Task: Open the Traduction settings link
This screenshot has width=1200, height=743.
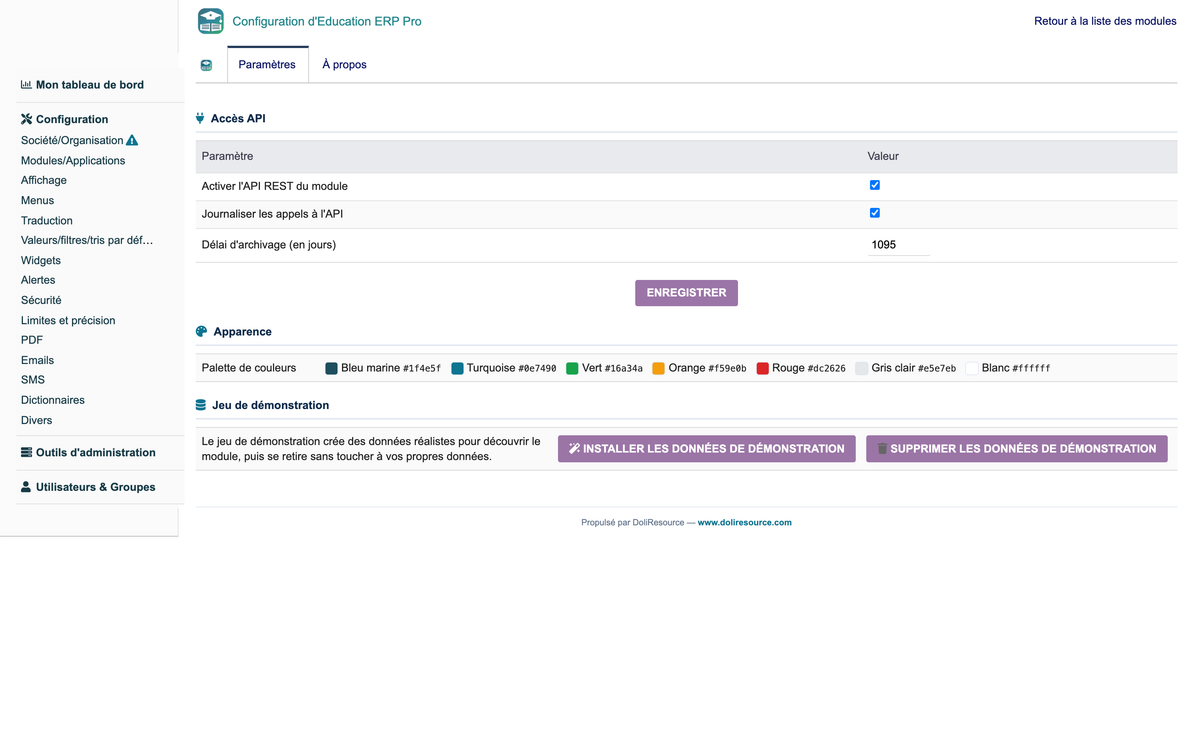Action: (47, 220)
